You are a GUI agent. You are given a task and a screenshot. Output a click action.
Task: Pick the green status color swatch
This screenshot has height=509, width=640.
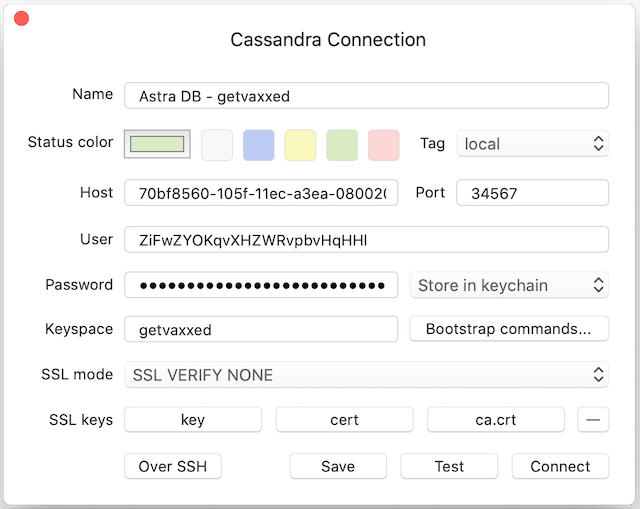pos(342,145)
